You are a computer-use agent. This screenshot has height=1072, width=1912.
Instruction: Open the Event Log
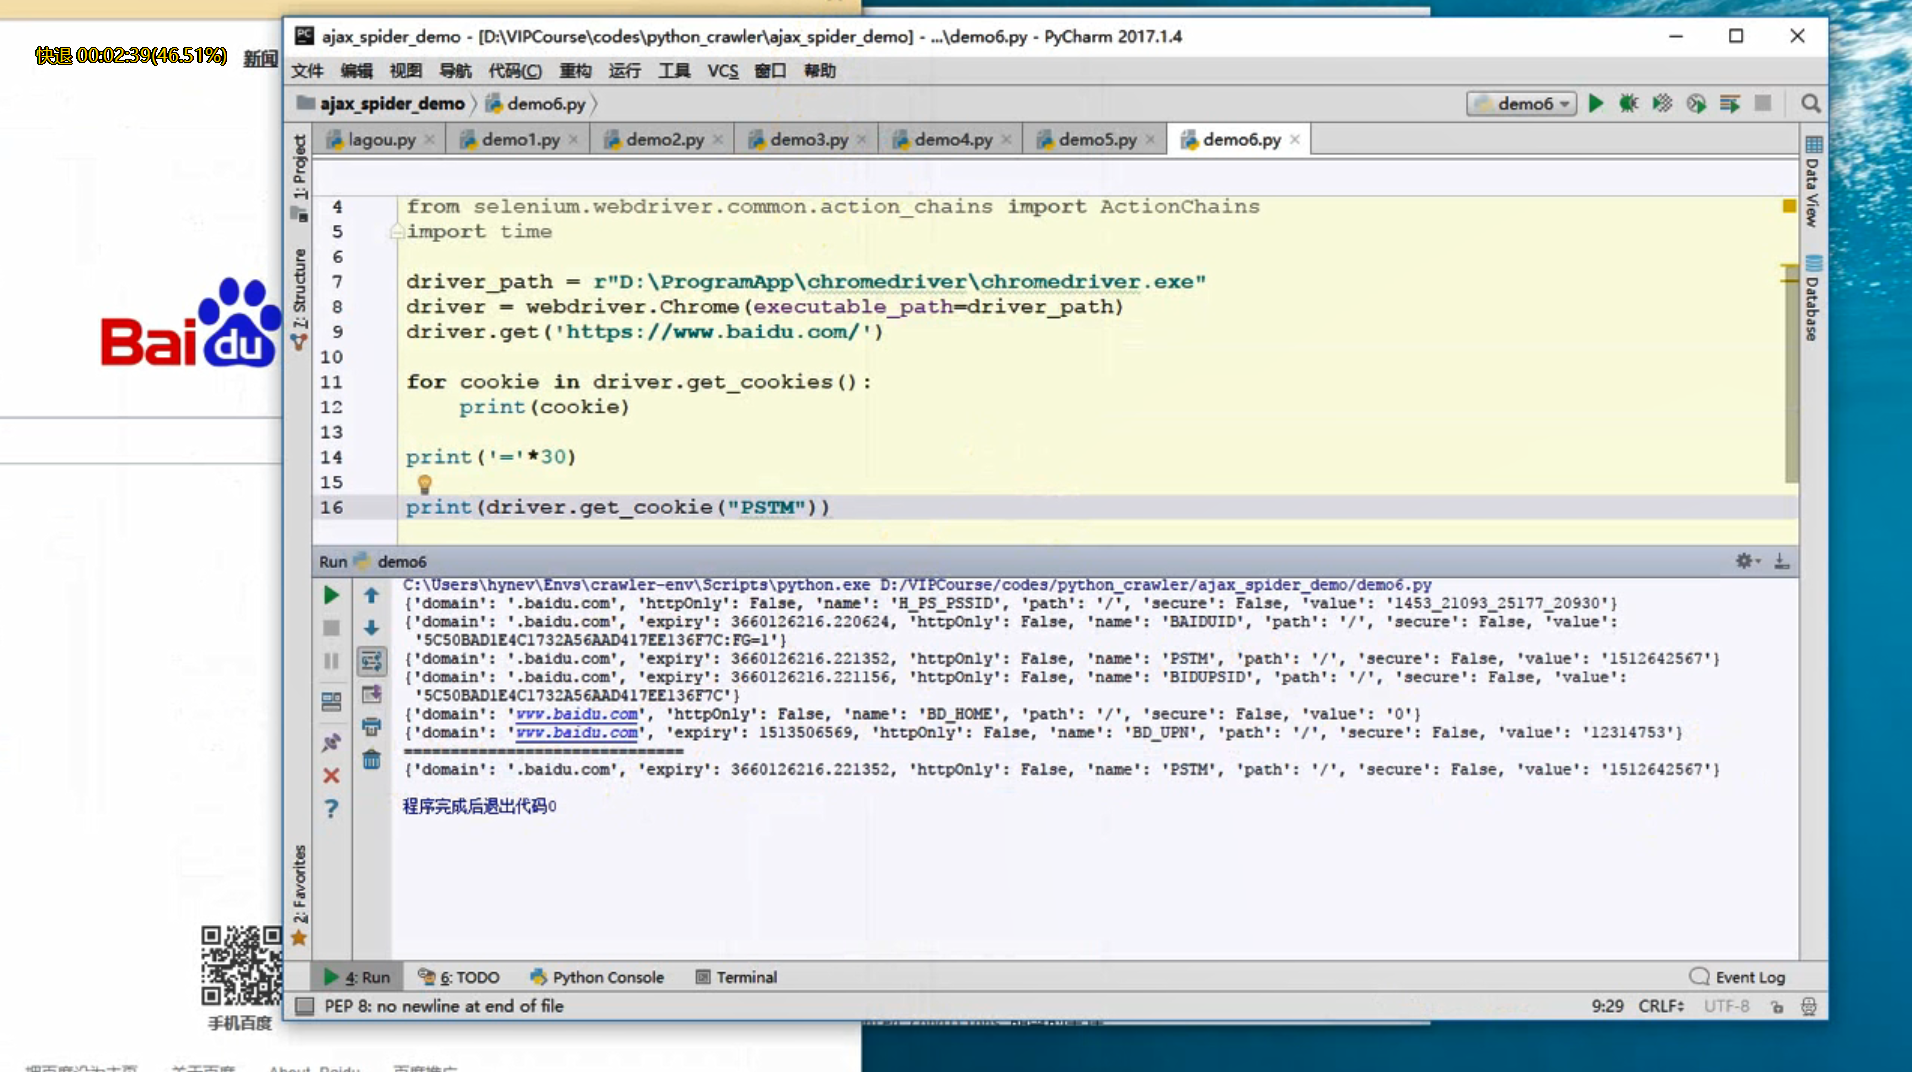click(1737, 977)
